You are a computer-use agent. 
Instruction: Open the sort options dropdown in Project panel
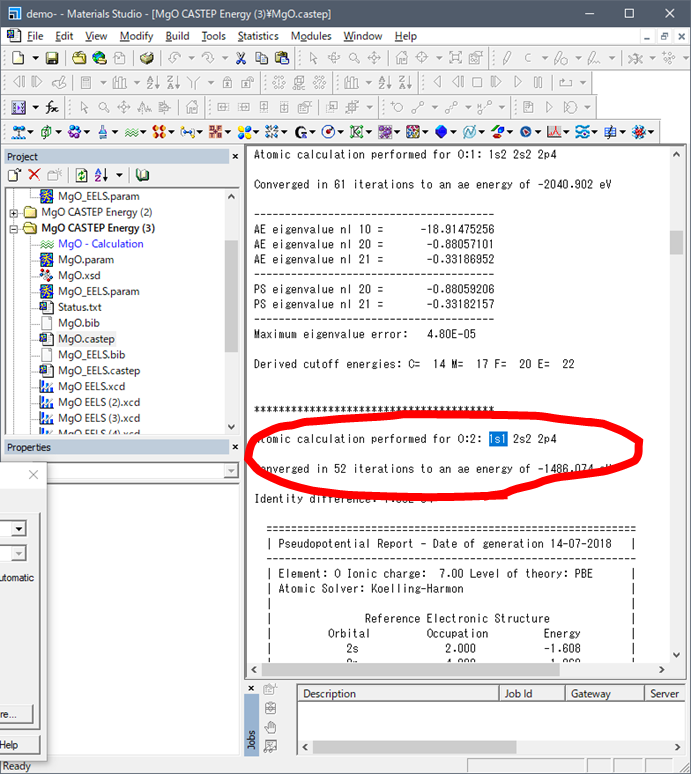[x=119, y=175]
